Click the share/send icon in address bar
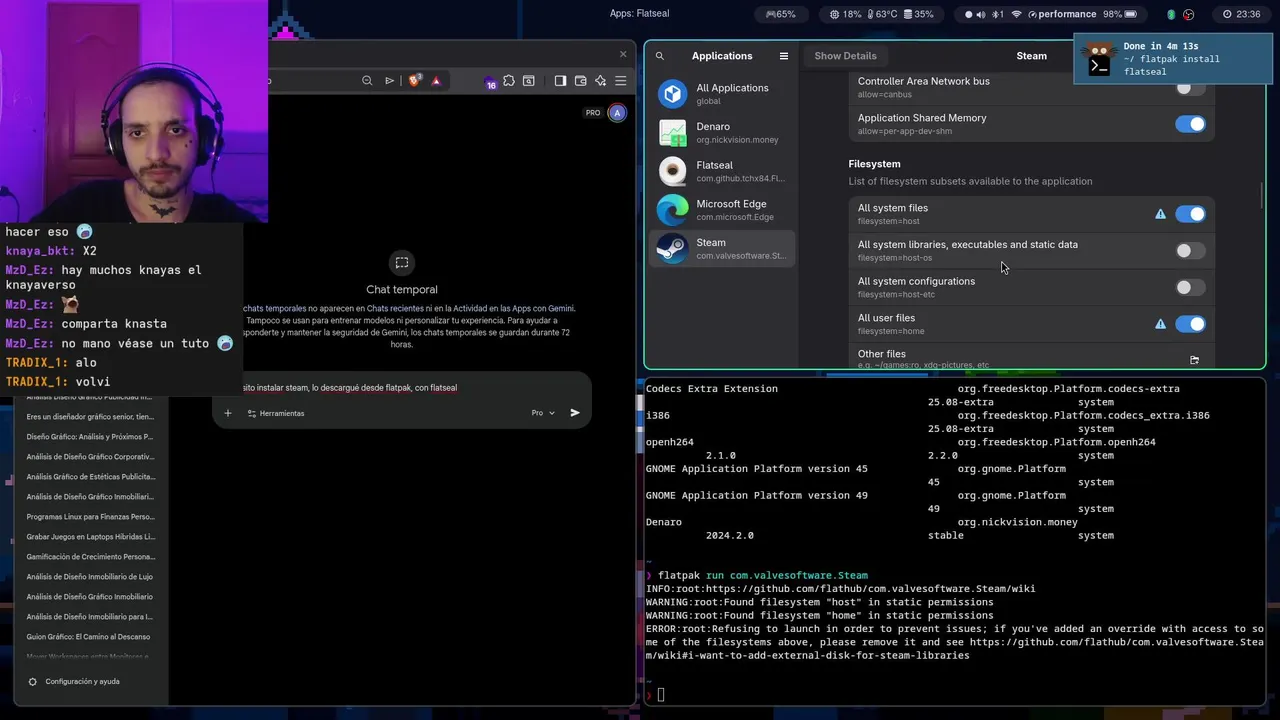Image resolution: width=1280 pixels, height=720 pixels. coord(390,81)
